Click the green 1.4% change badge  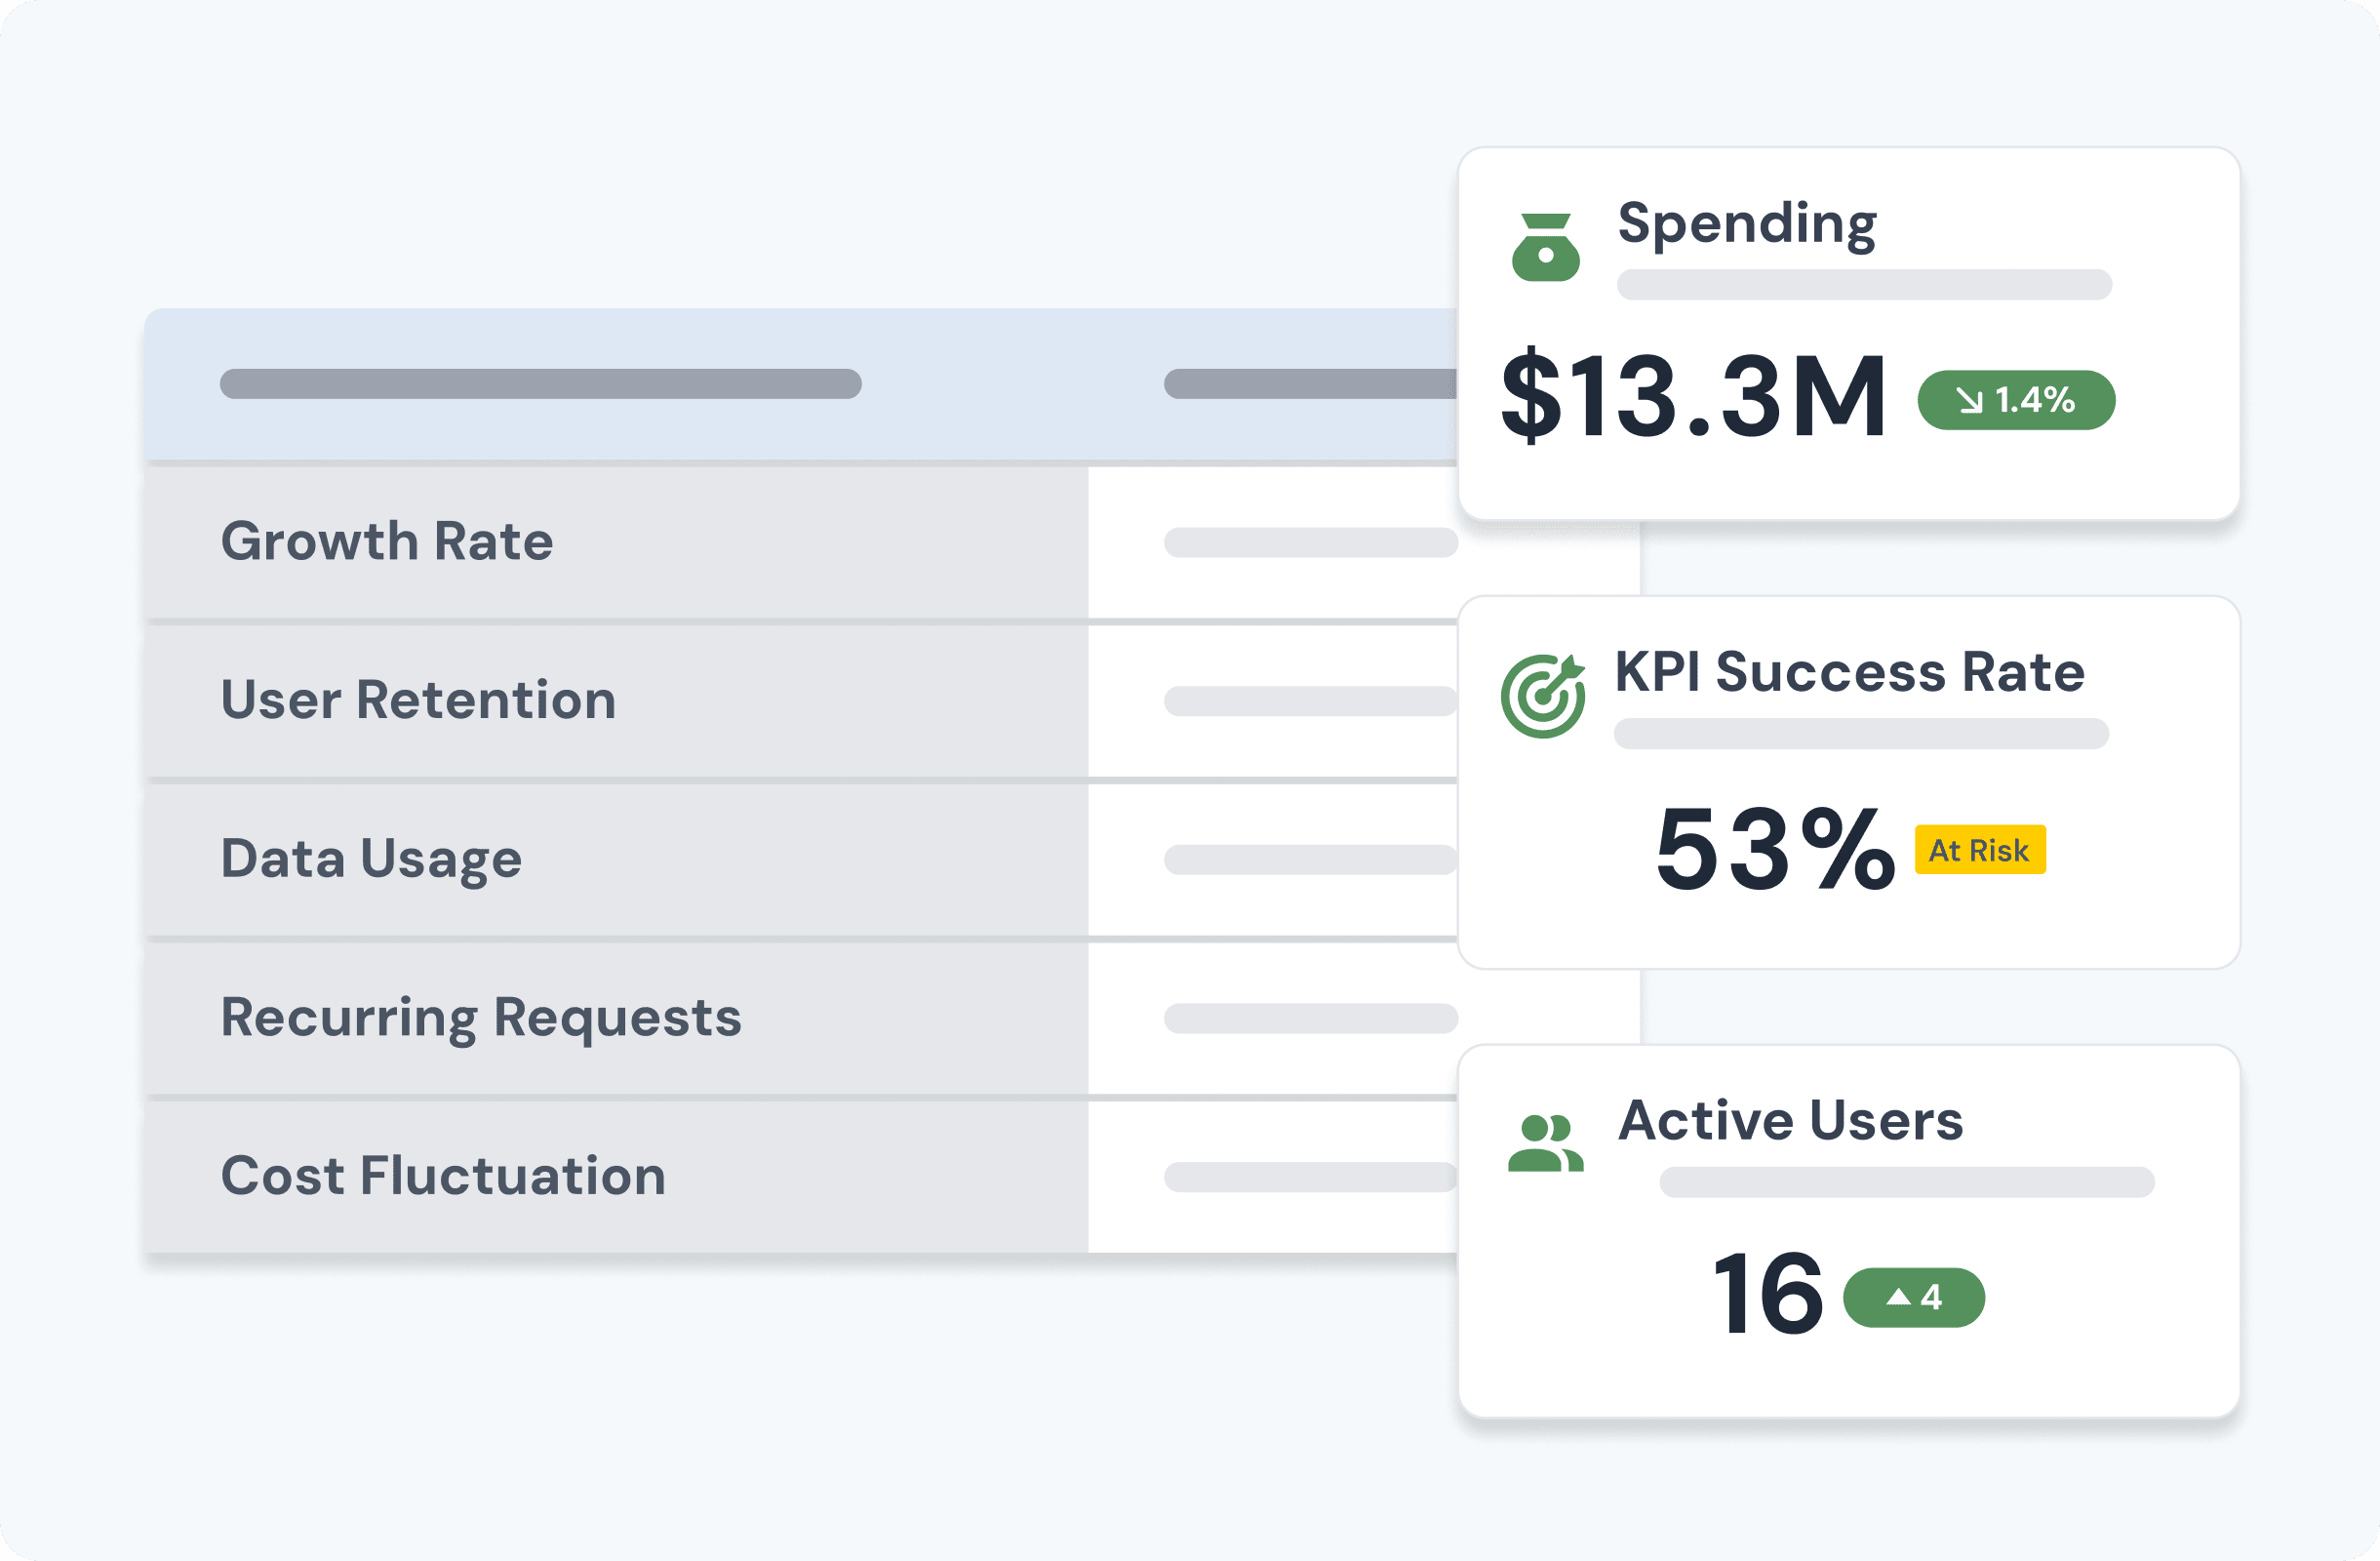pyautogui.click(x=2016, y=400)
